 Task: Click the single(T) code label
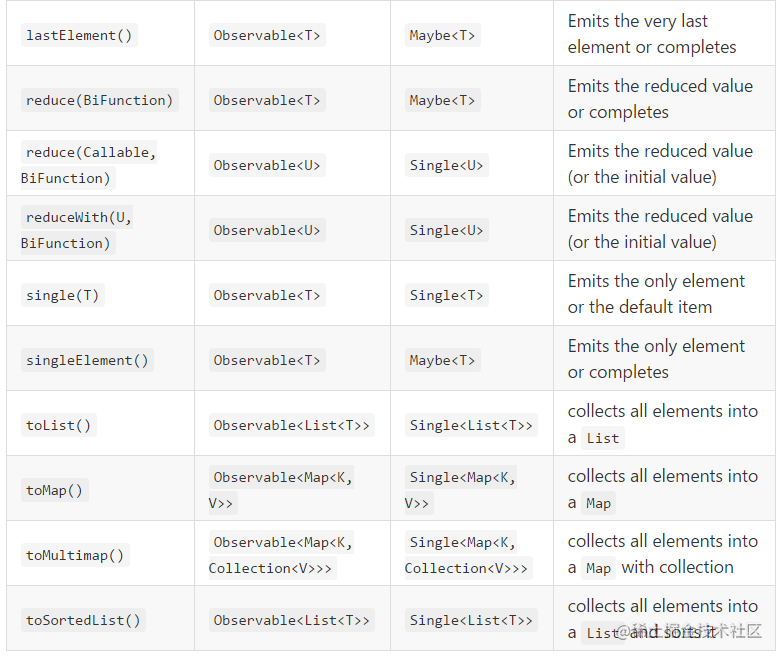click(63, 295)
